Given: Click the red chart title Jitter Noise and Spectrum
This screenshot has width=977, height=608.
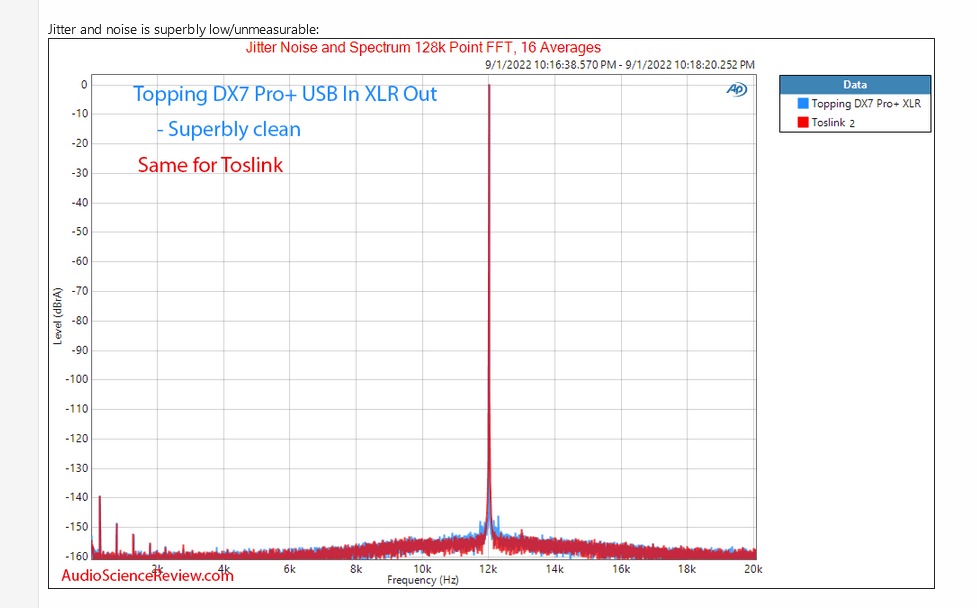Looking at the screenshot, I should click(x=423, y=47).
